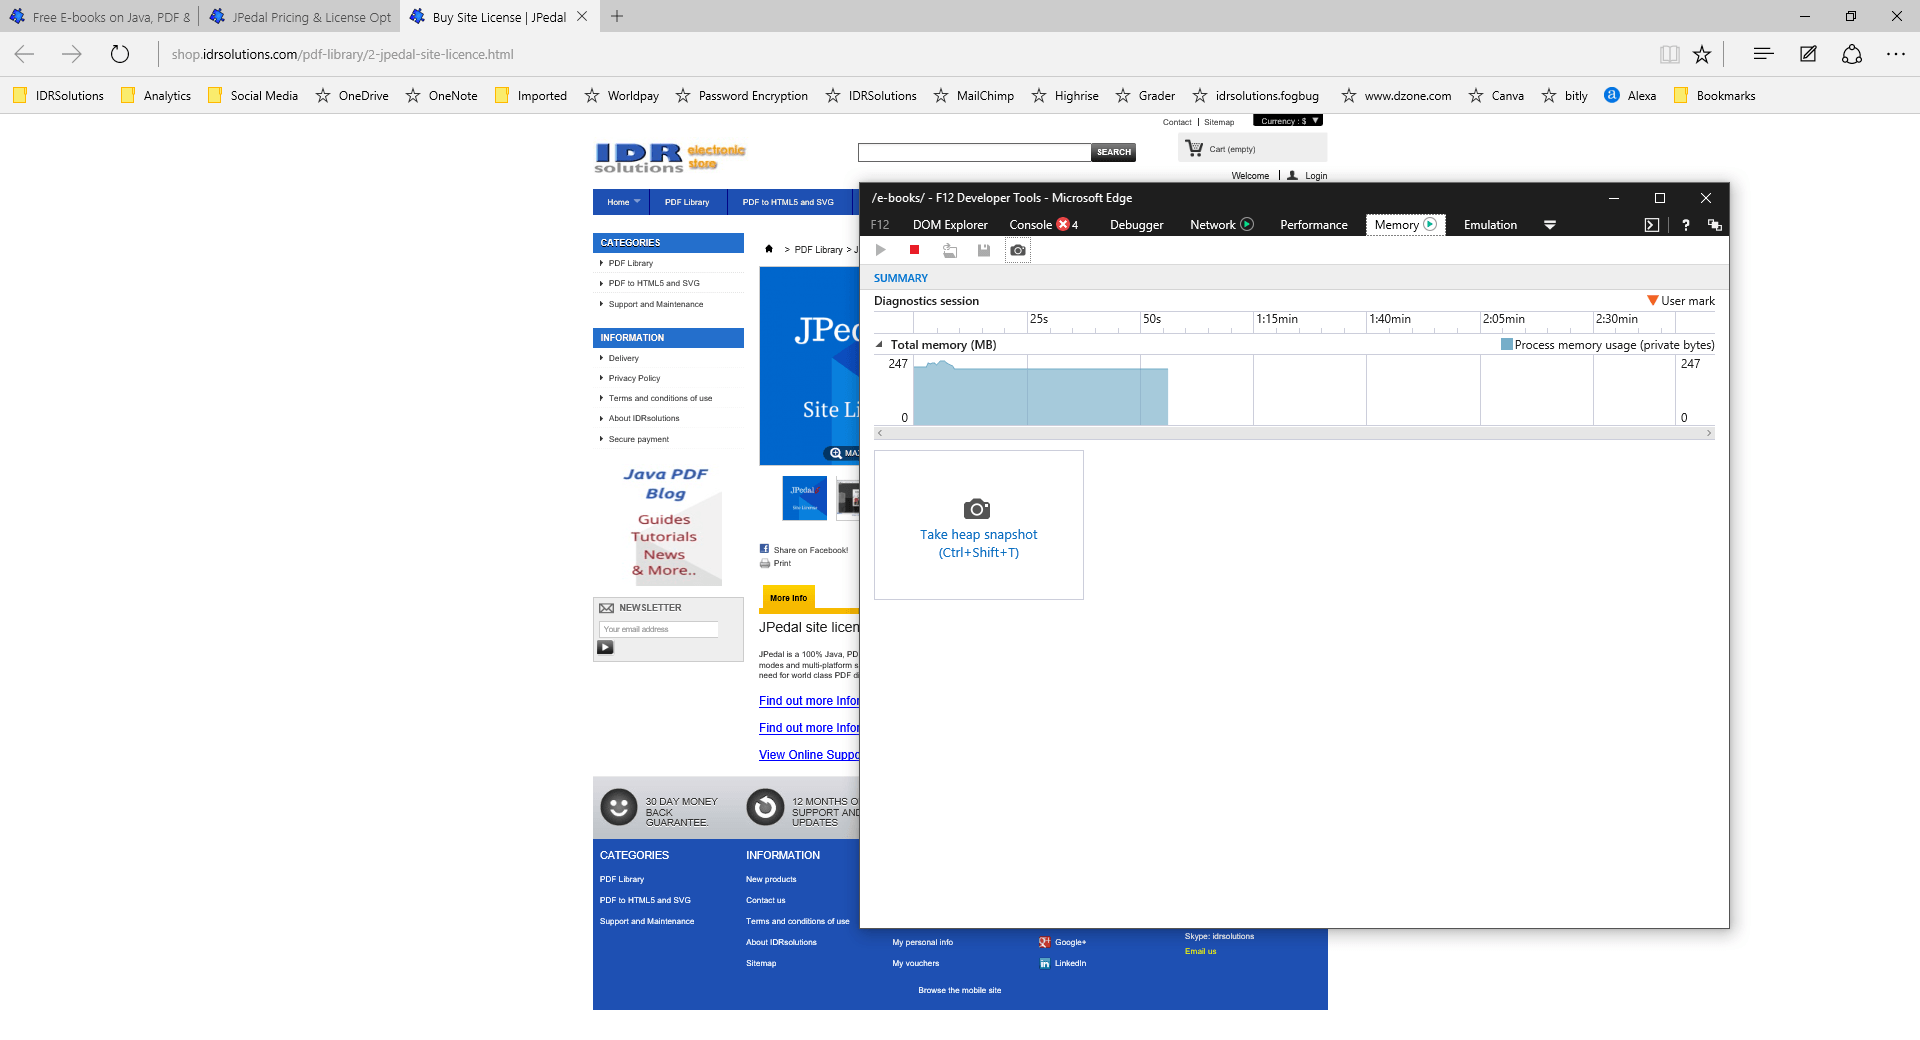
Task: Open the View Online Support link
Action: click(x=808, y=755)
